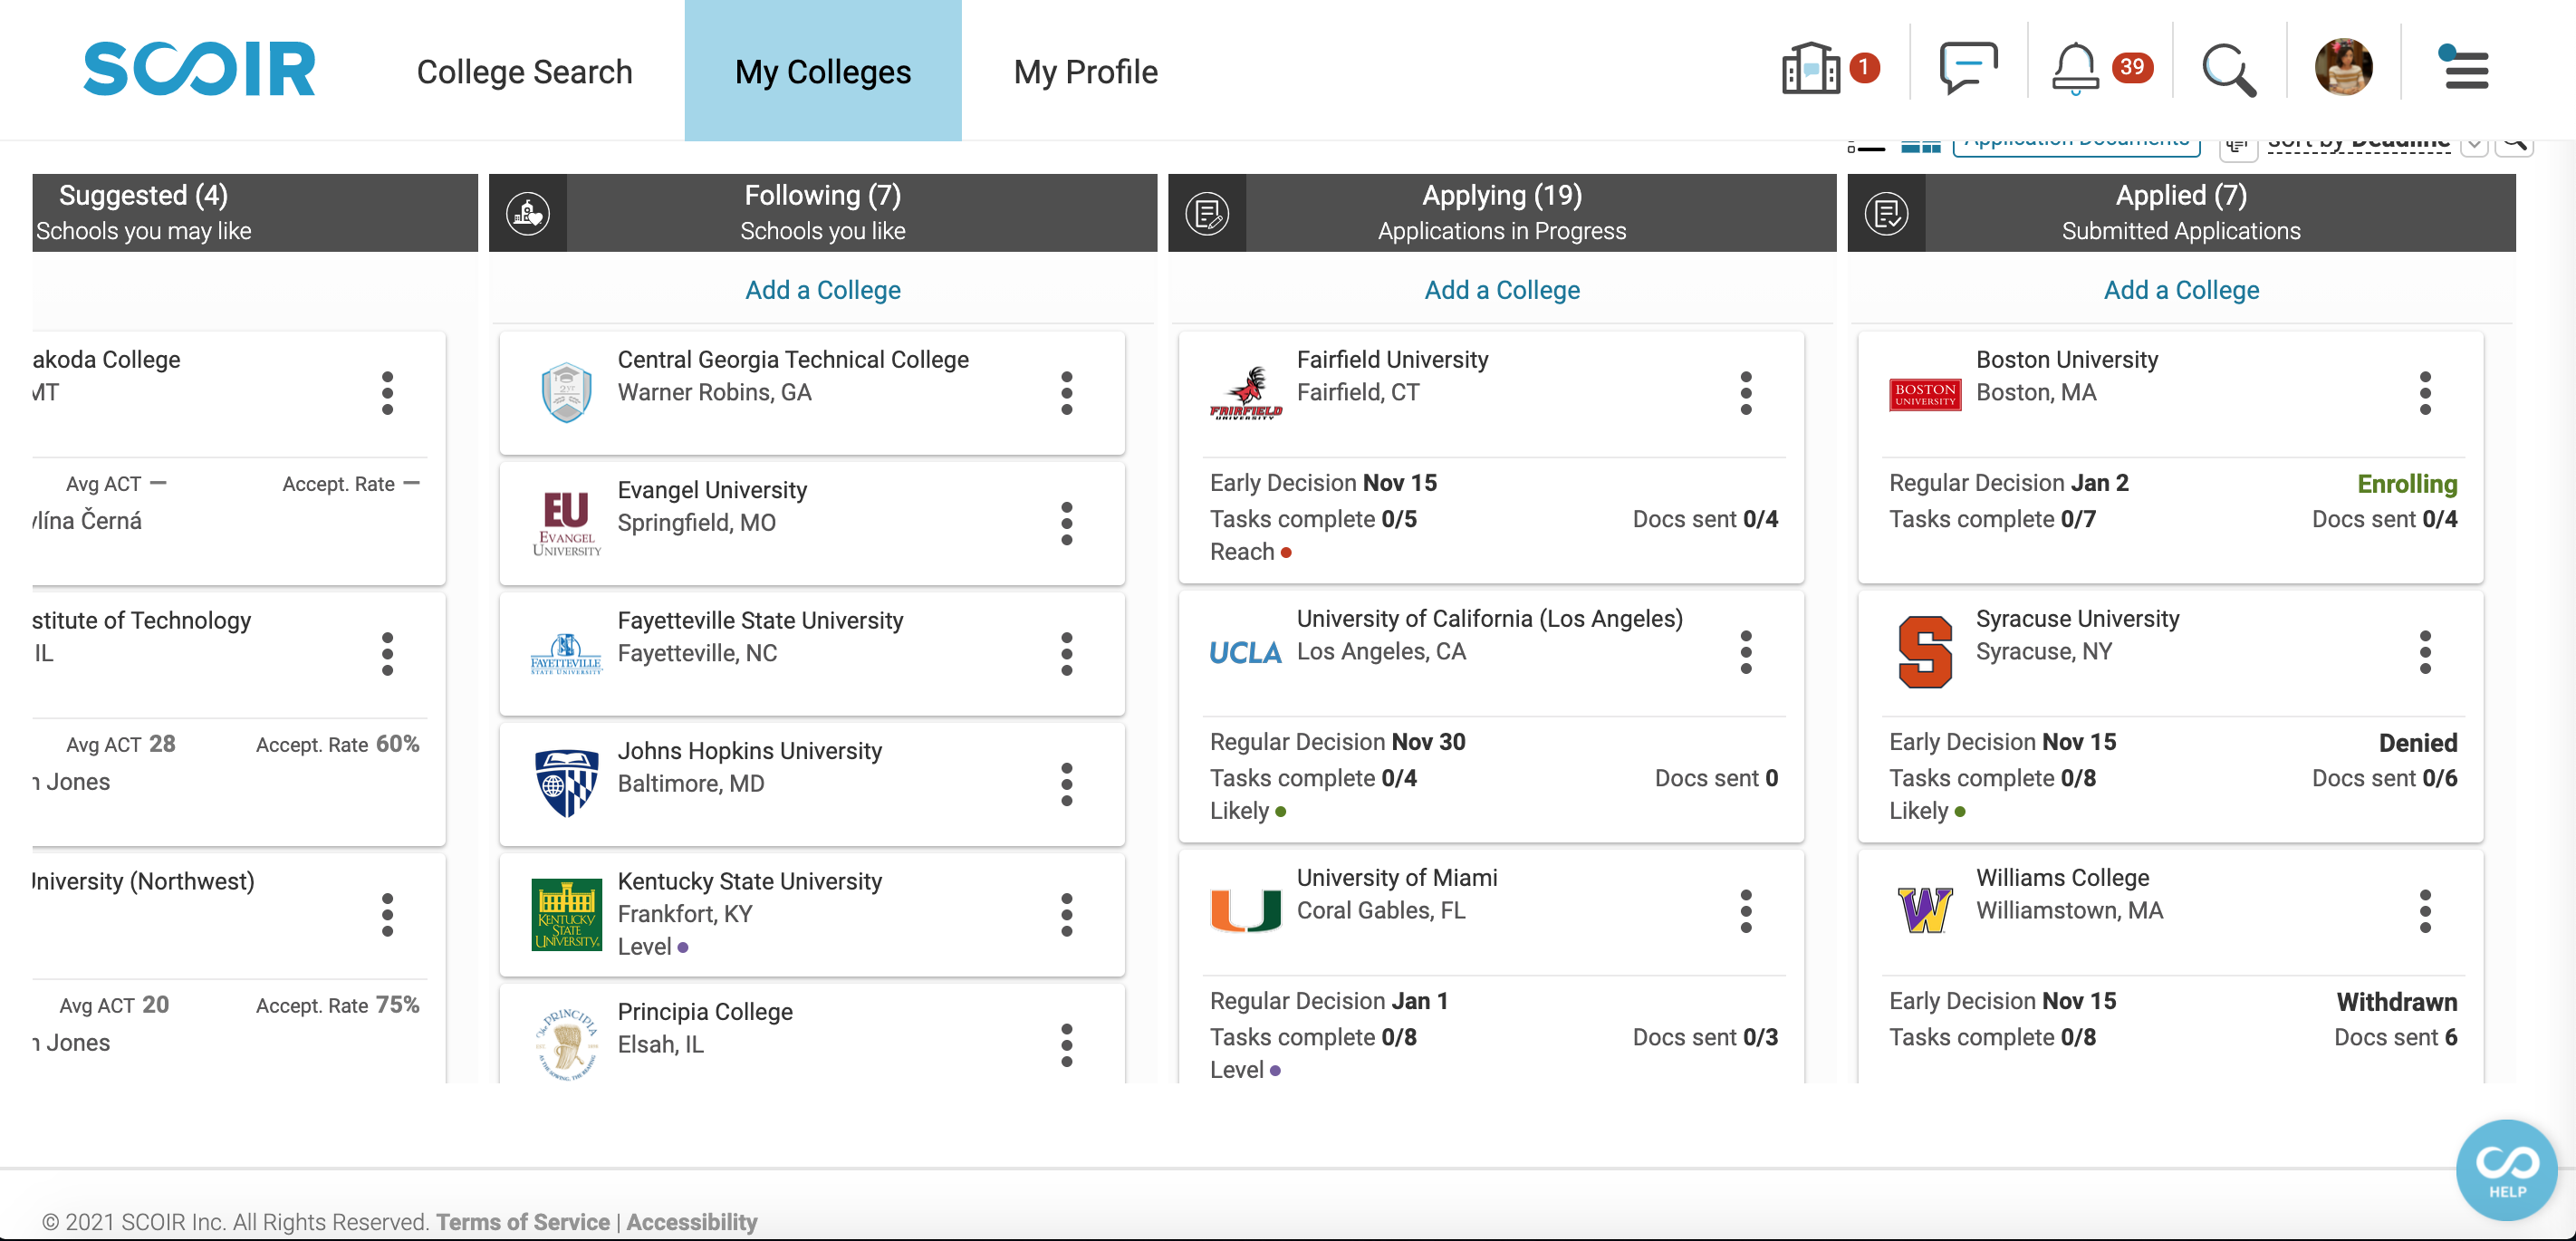Select the My Colleges tab
Screen dimensions: 2576x1241
coord(823,72)
